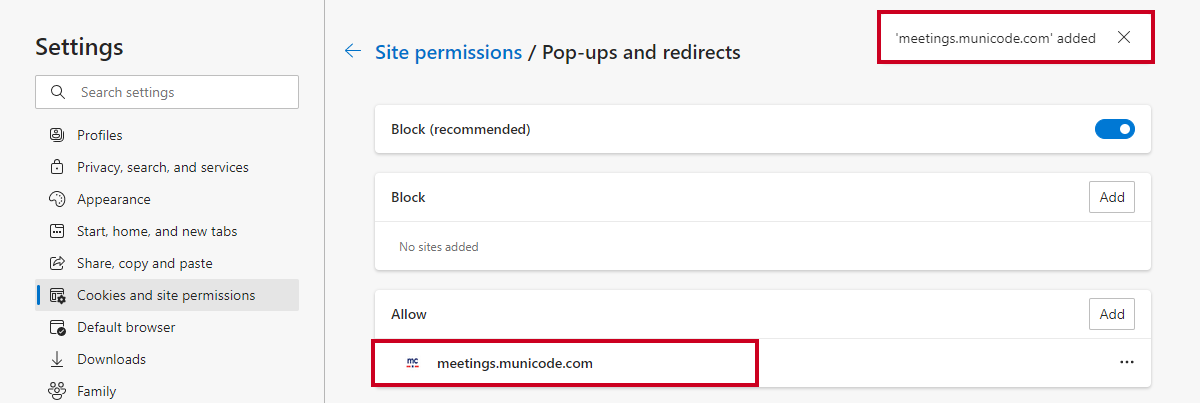The image size is (1200, 403).
Task: Click the Default browser icon
Action: (x=57, y=327)
